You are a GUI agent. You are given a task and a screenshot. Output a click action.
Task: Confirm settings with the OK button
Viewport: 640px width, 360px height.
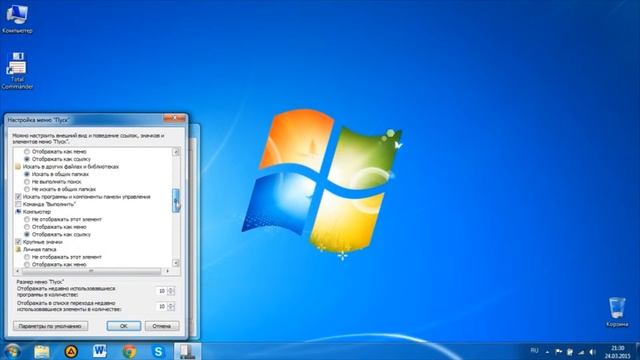tap(124, 326)
